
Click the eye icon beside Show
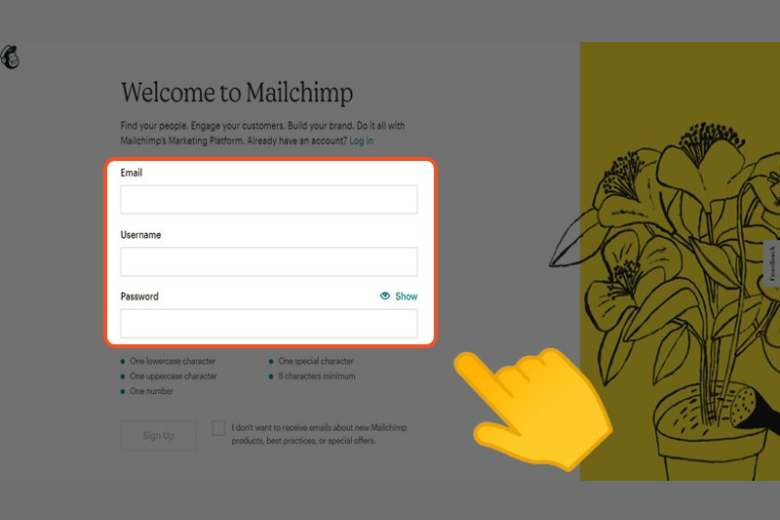385,296
